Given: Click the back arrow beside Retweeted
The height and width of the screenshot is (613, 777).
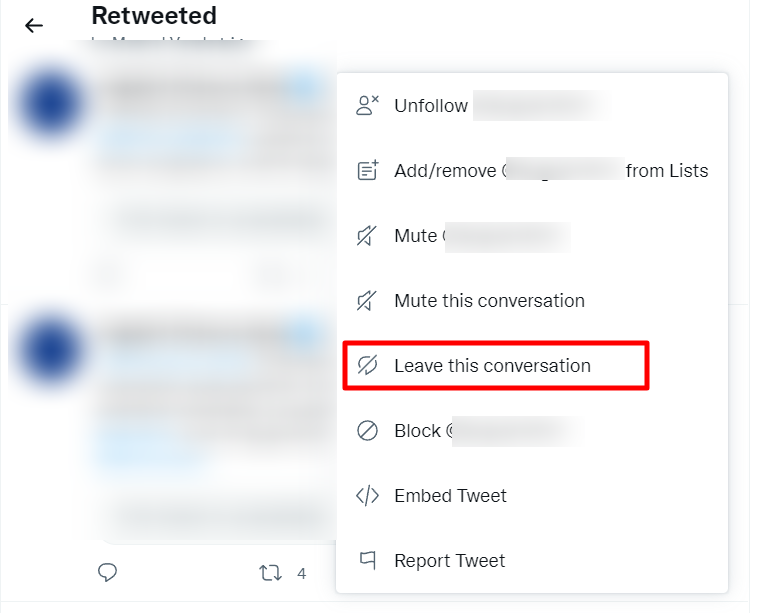Looking at the screenshot, I should coord(34,25).
